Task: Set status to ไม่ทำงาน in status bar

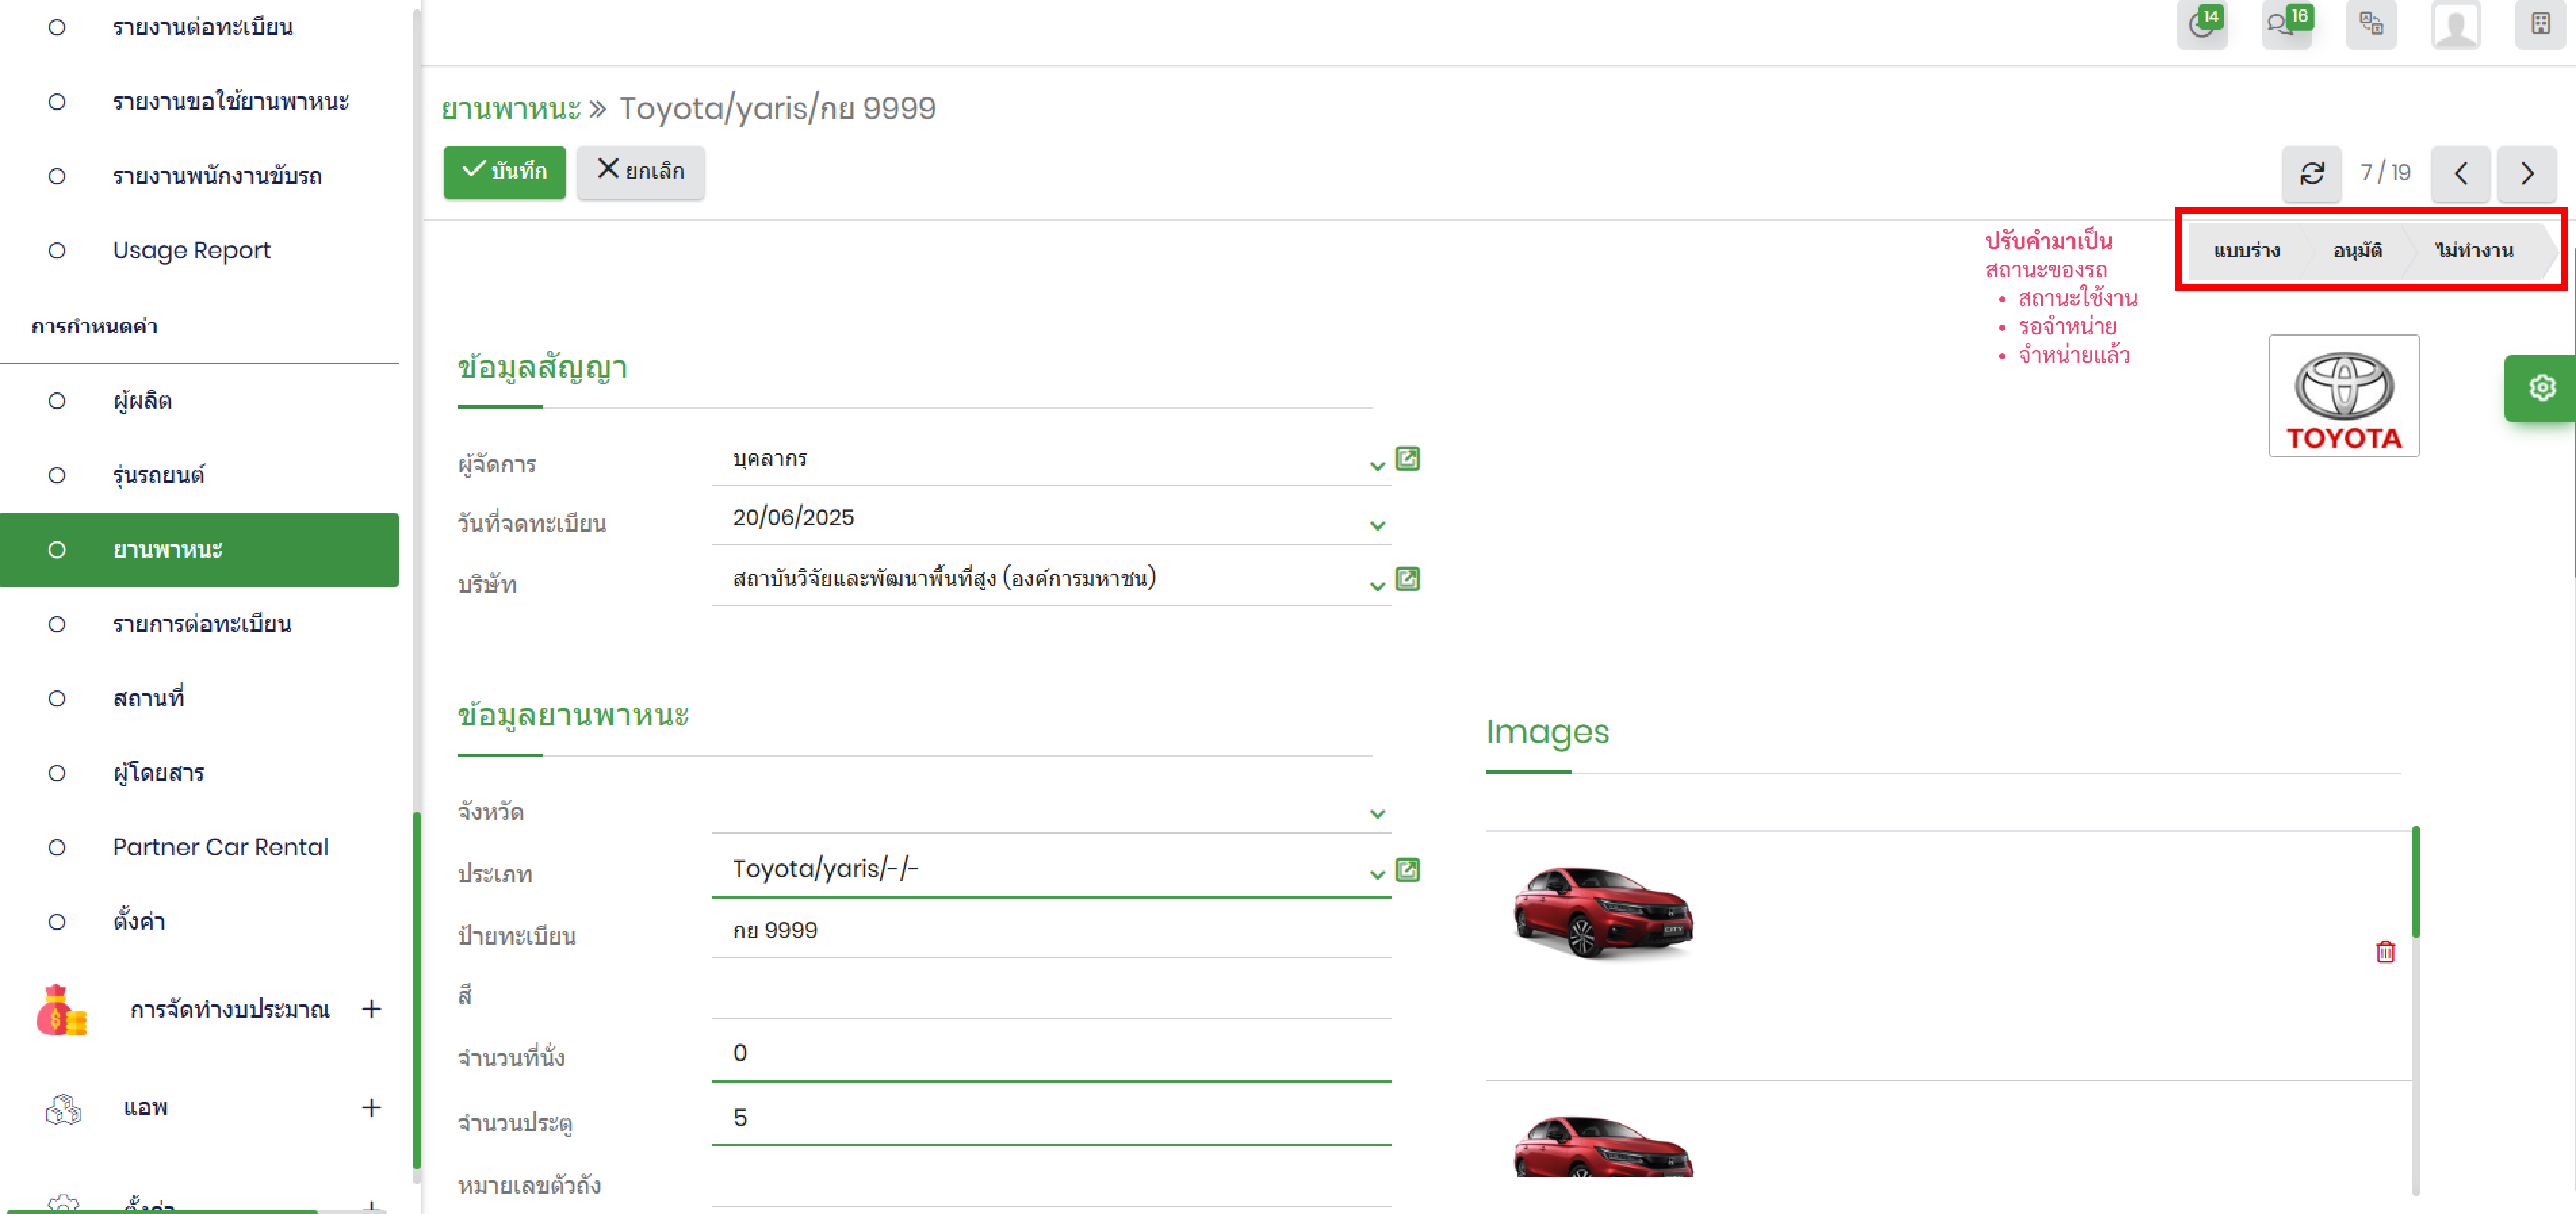Action: [x=2474, y=250]
